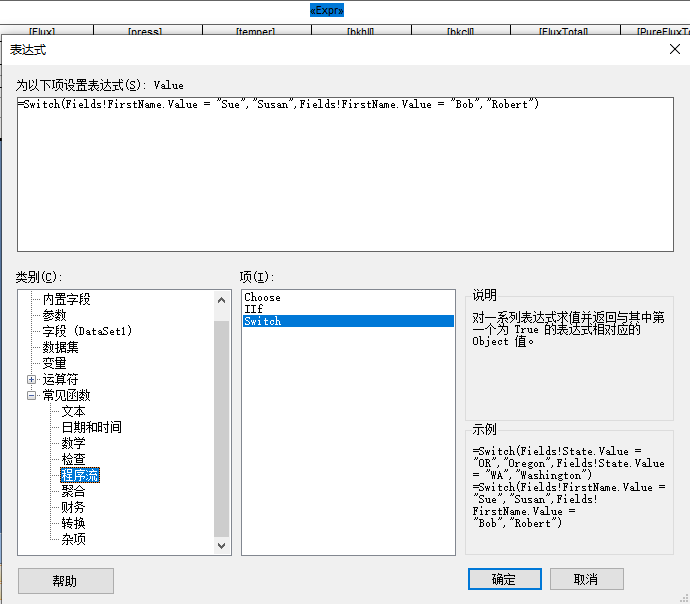The image size is (690, 604).
Task: Select 内置字段 in category tree
Action: (66, 299)
